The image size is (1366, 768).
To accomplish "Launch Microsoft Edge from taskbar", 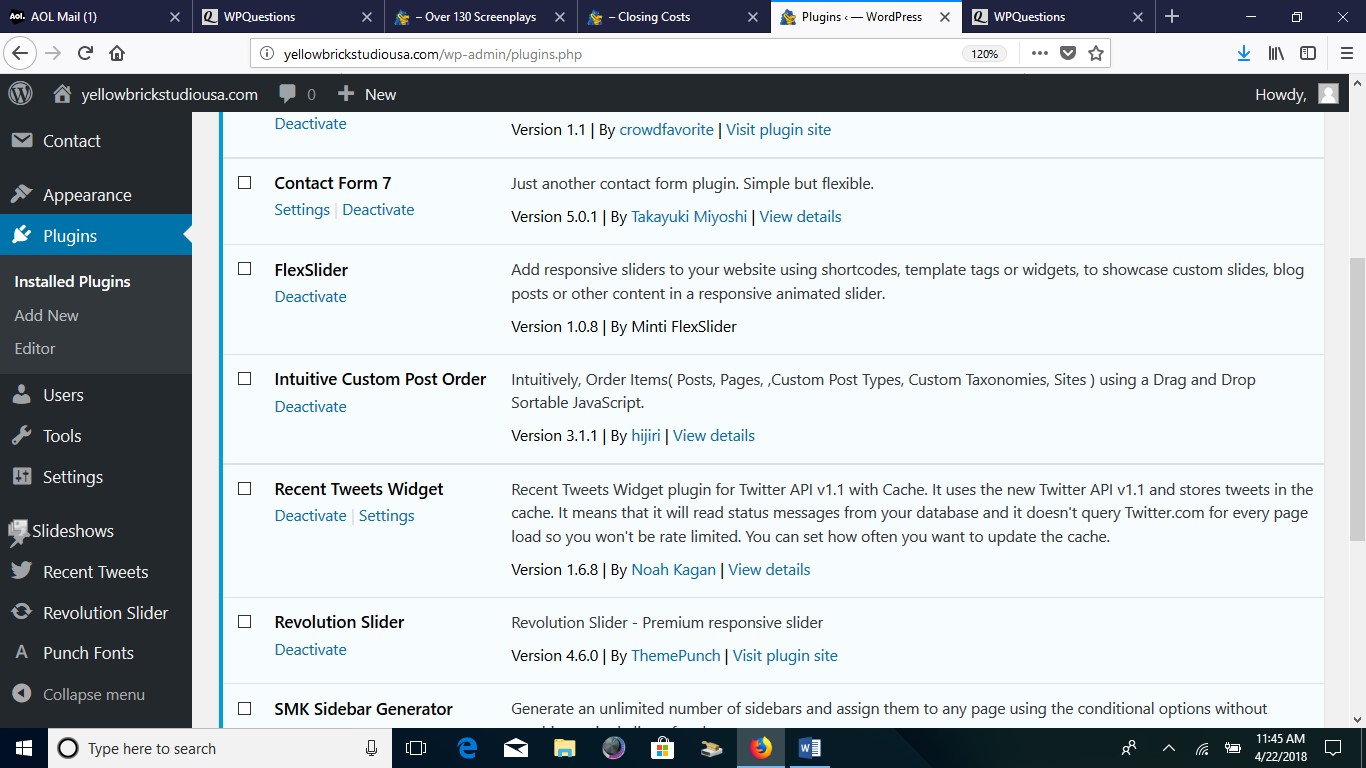I will (467, 748).
